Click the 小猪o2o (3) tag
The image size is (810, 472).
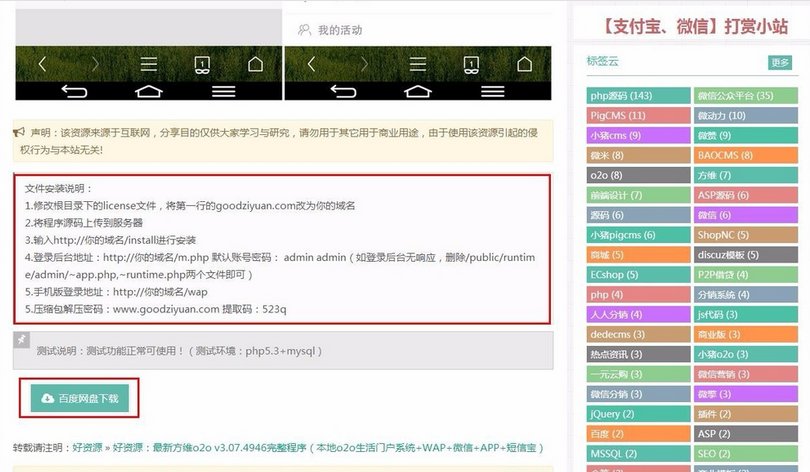point(746,354)
